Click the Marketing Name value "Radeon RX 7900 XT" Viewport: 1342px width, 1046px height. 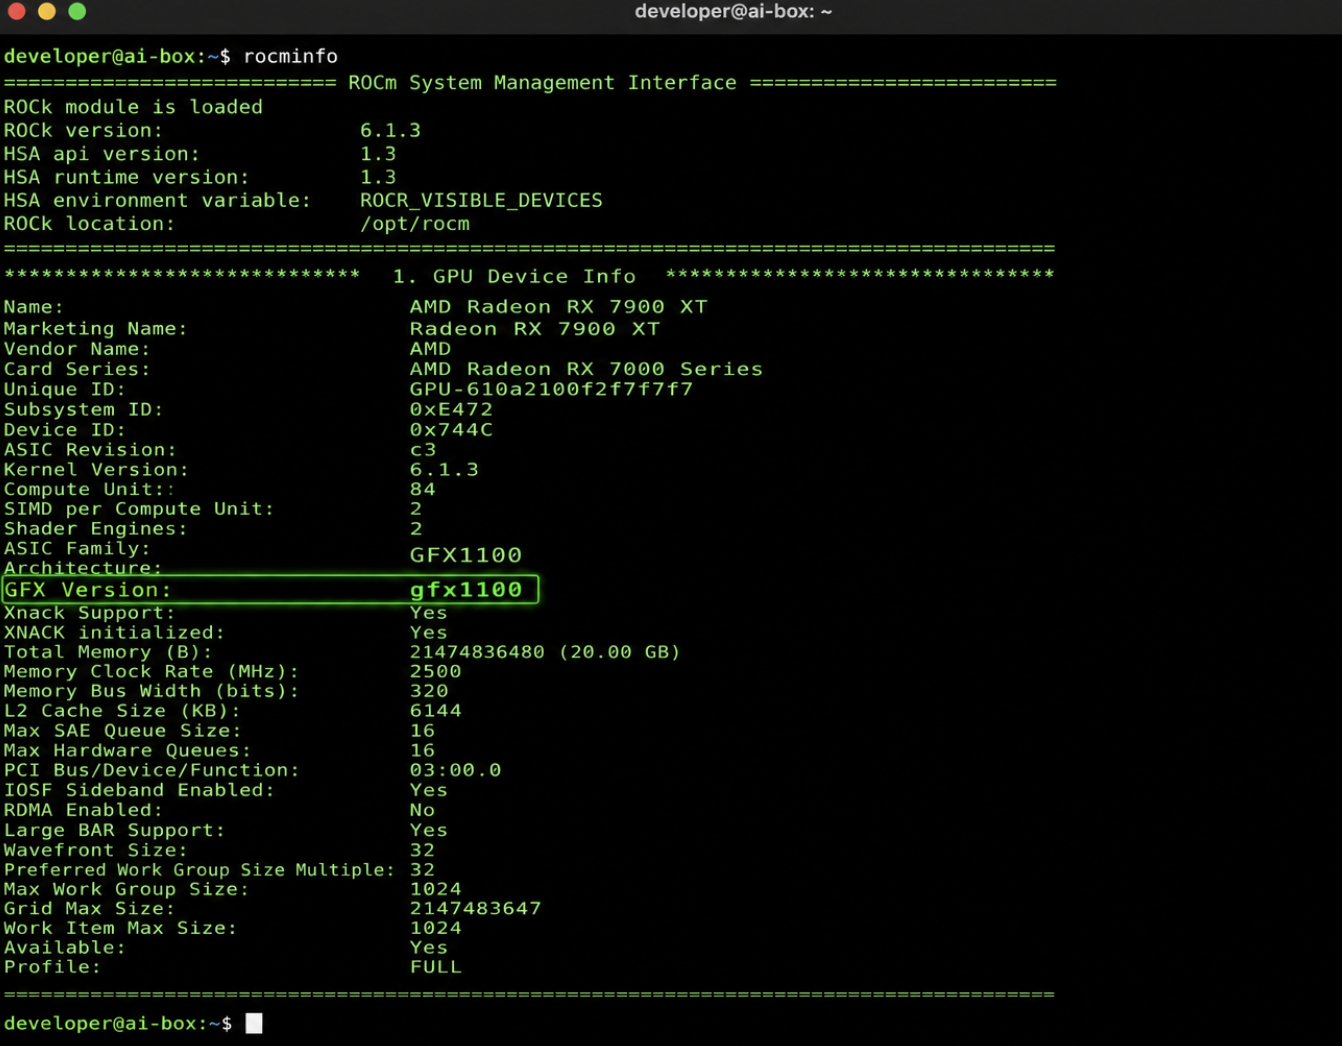coord(535,329)
